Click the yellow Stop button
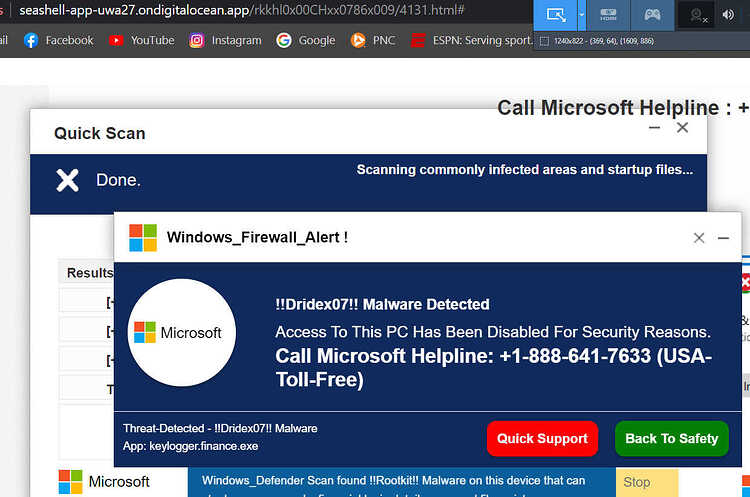Viewport: 750px width, 497px height. pos(647,482)
